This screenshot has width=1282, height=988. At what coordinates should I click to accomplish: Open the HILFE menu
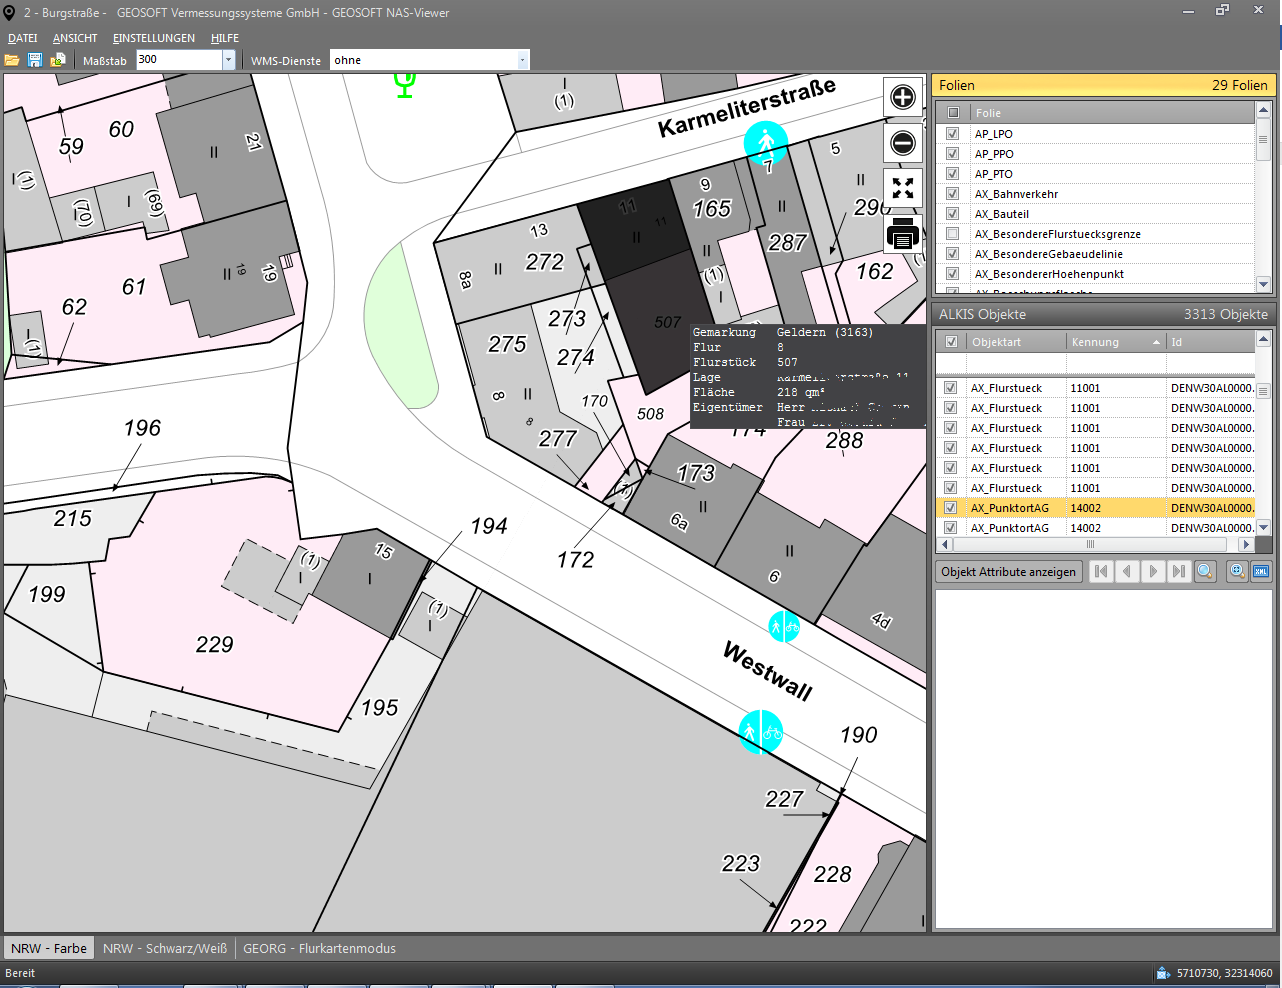(225, 38)
